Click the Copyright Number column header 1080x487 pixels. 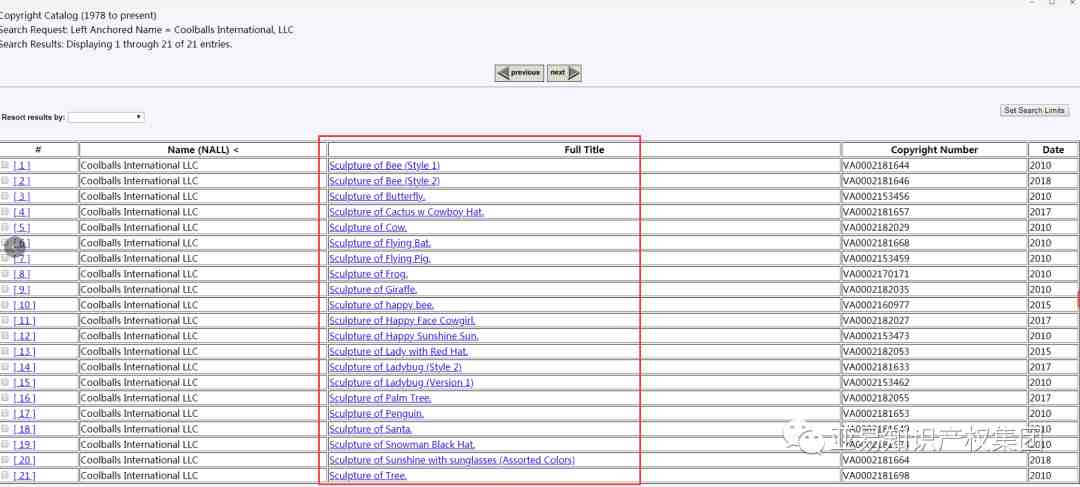coord(934,149)
